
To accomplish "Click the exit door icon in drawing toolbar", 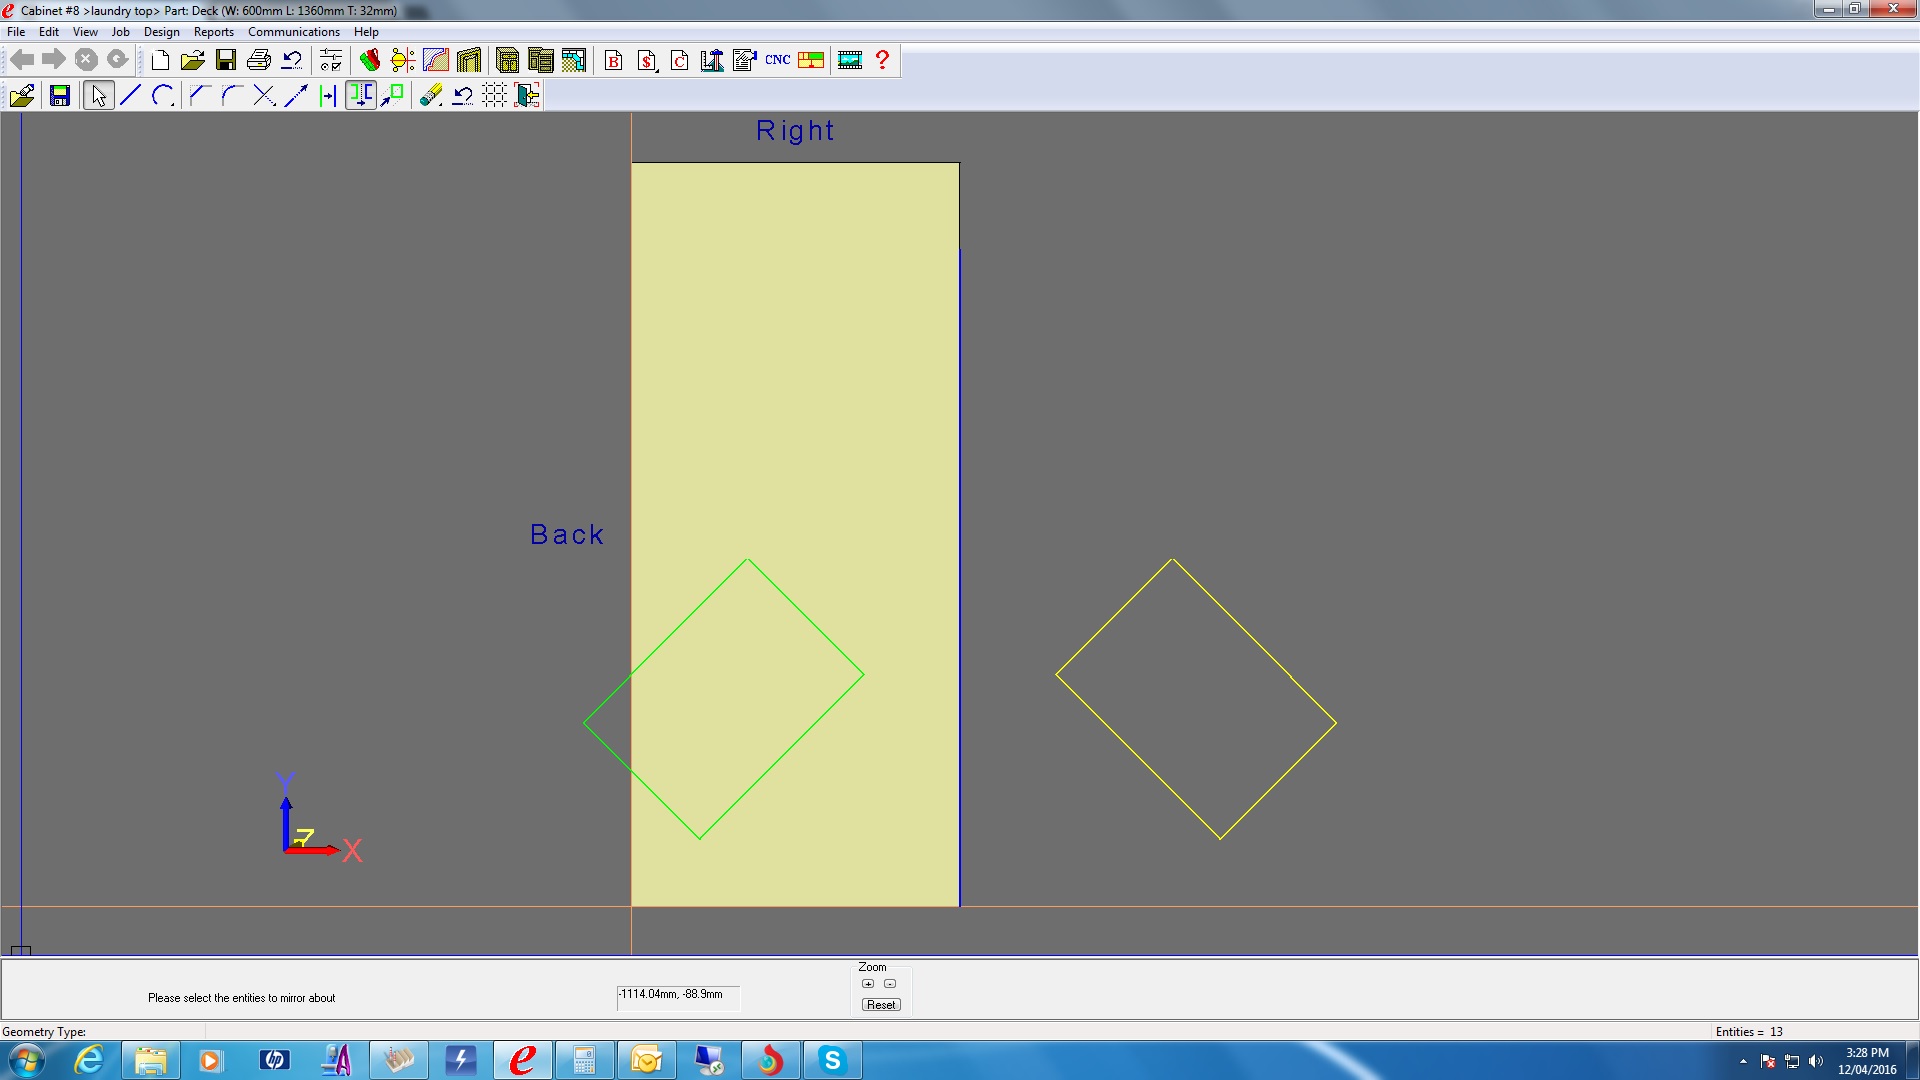I will (x=527, y=95).
